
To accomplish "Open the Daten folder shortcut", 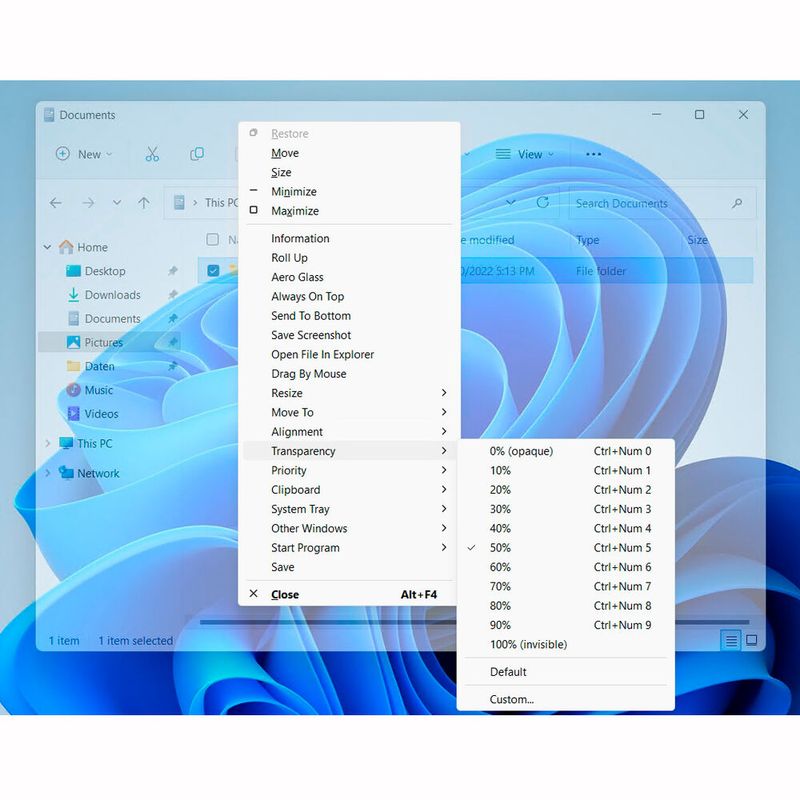I will [x=99, y=366].
